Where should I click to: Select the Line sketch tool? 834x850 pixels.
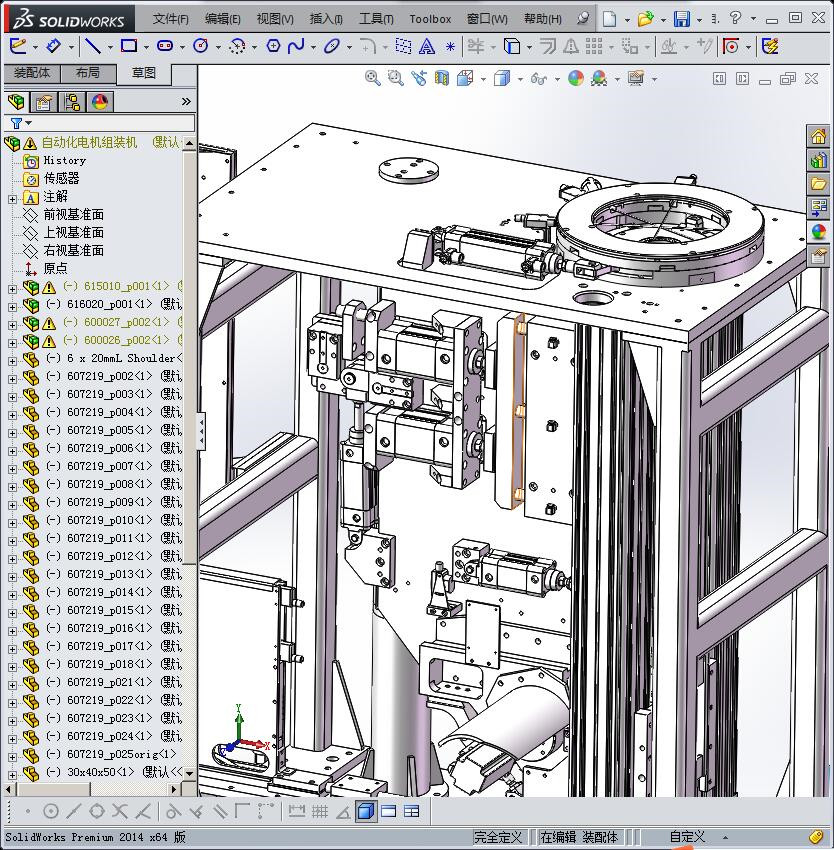pyautogui.click(x=92, y=46)
